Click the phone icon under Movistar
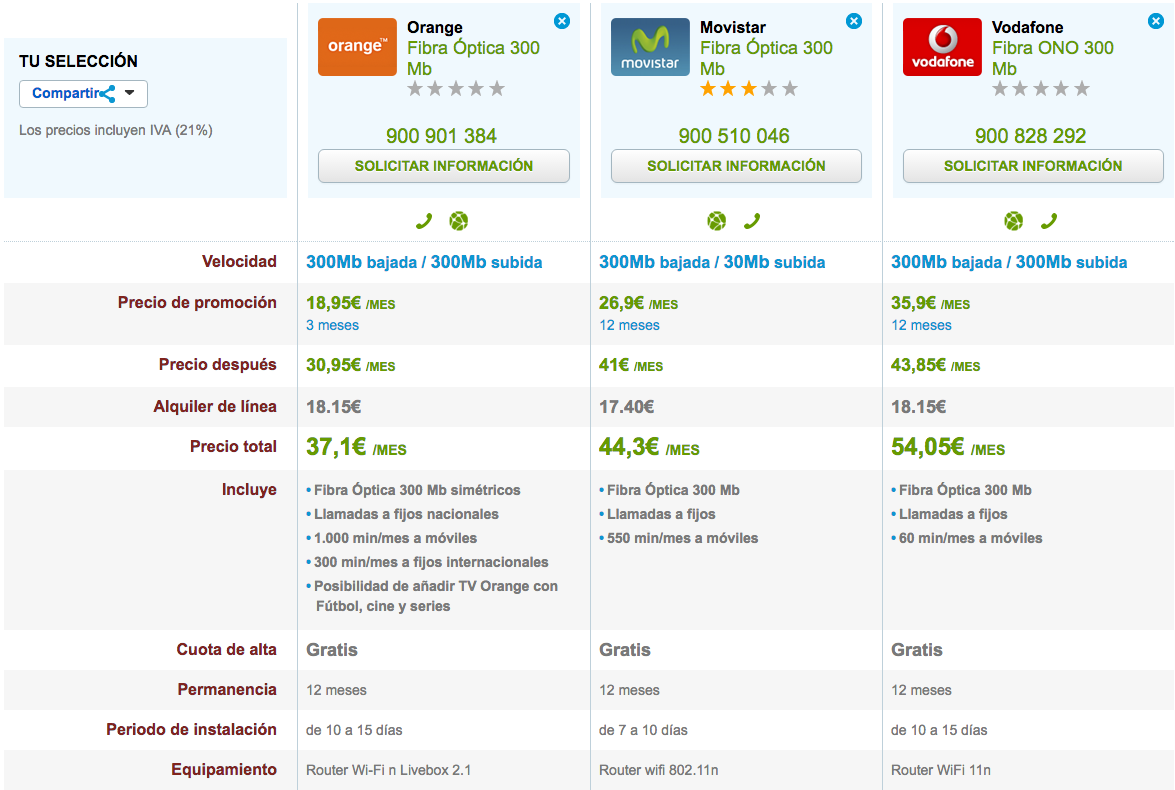This screenshot has width=1175, height=790. [x=751, y=221]
